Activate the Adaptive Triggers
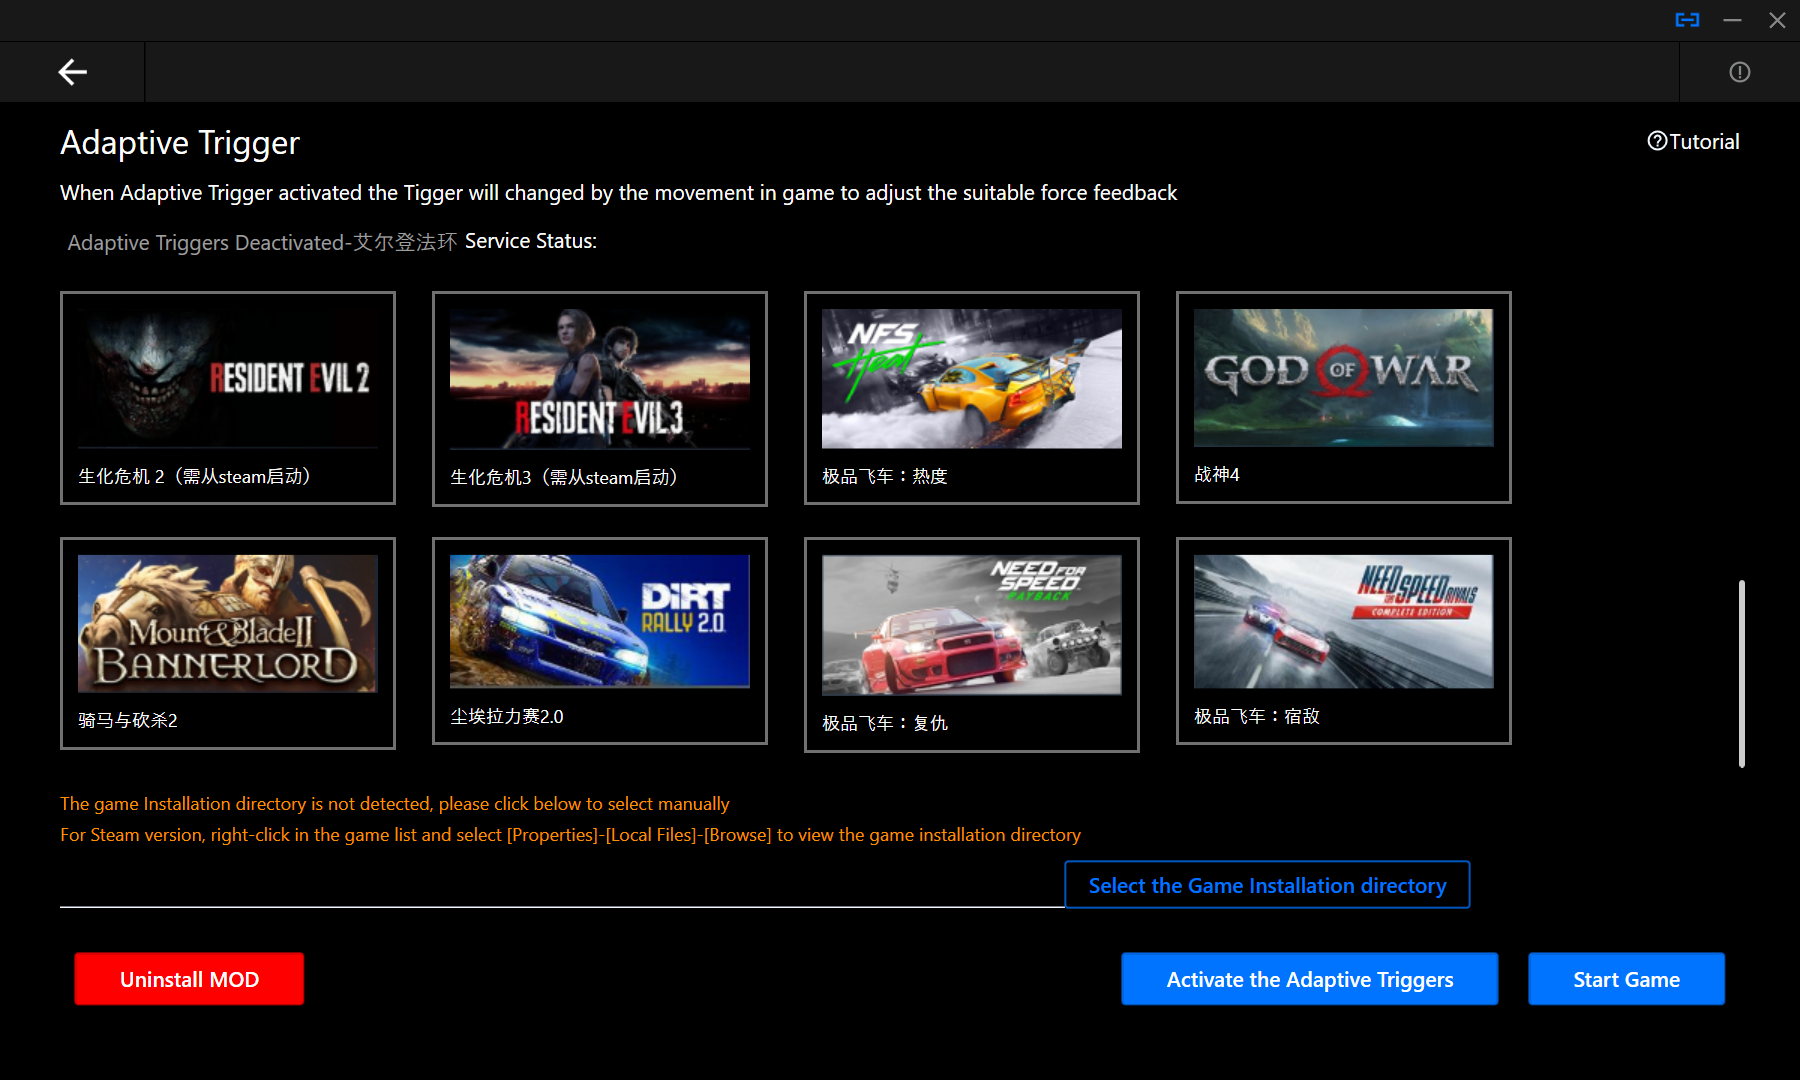The height and width of the screenshot is (1080, 1800). [1310, 979]
